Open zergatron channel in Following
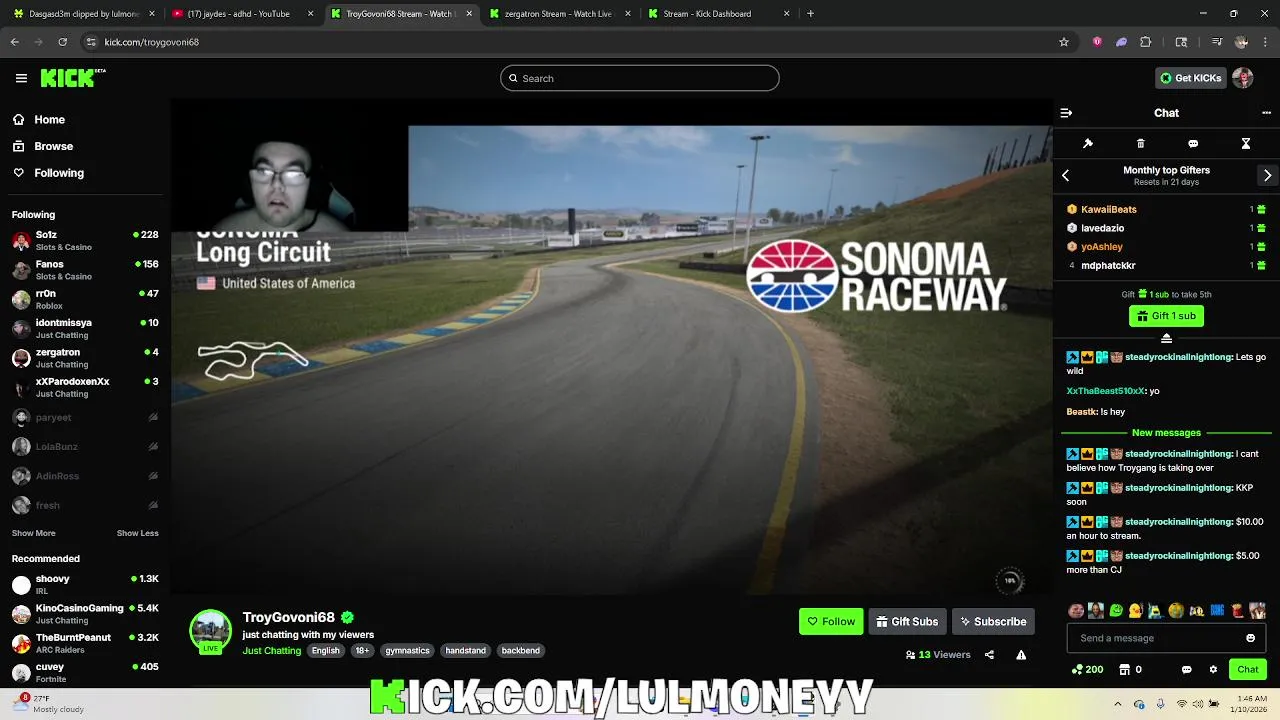Viewport: 1280px width, 720px height. 85,358
